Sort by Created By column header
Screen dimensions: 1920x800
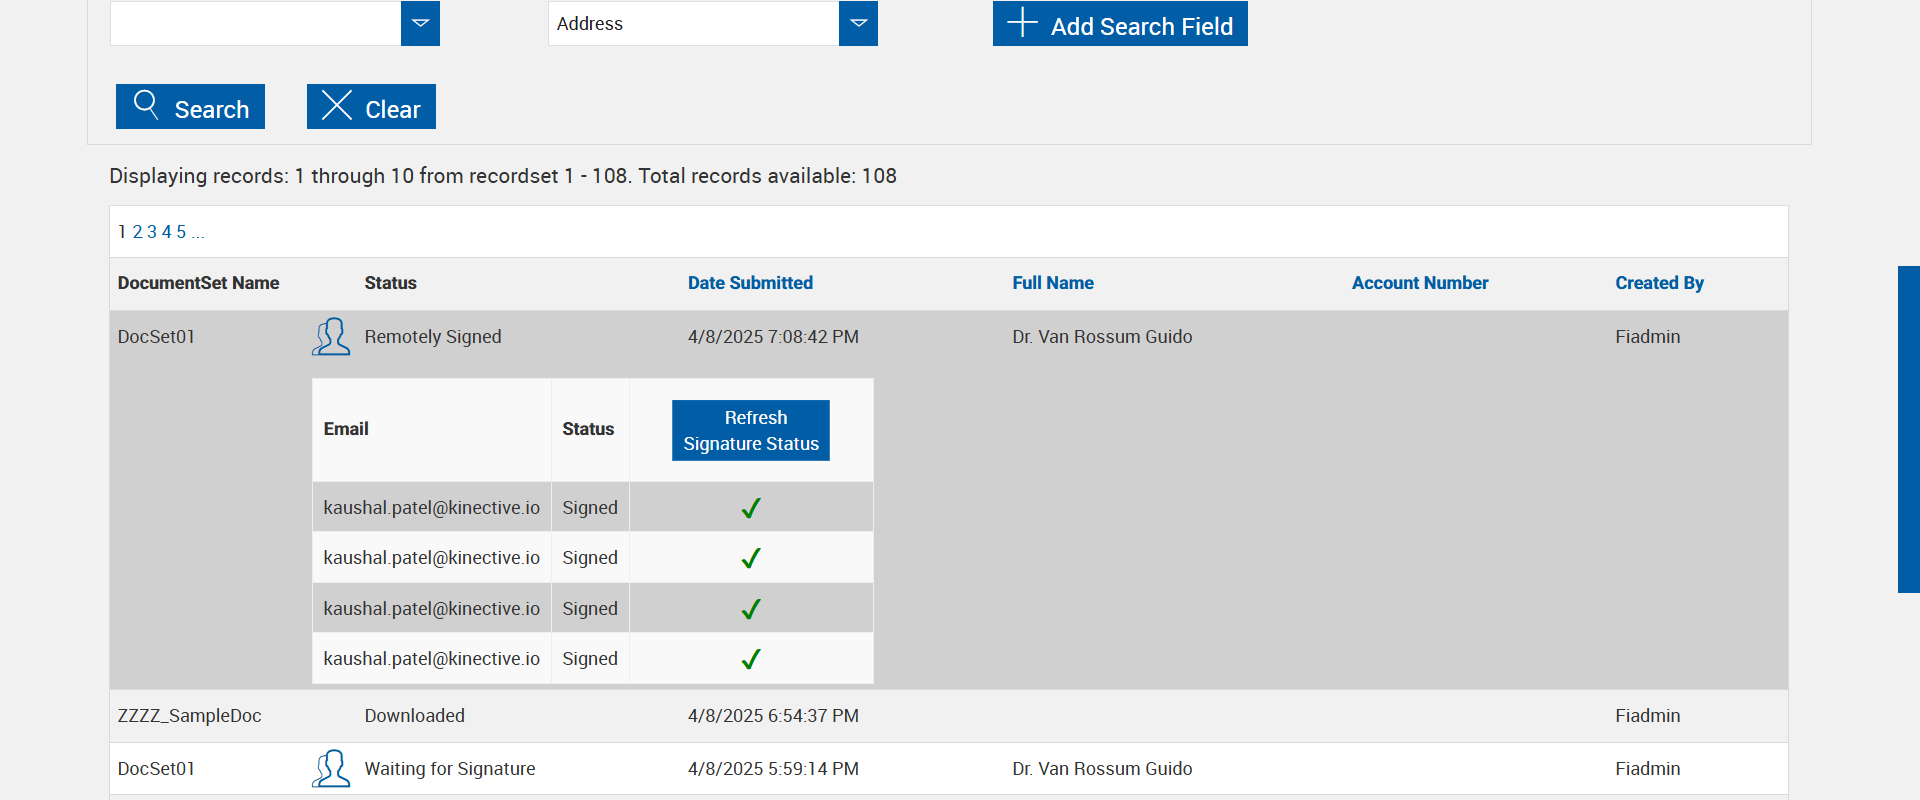[1659, 283]
